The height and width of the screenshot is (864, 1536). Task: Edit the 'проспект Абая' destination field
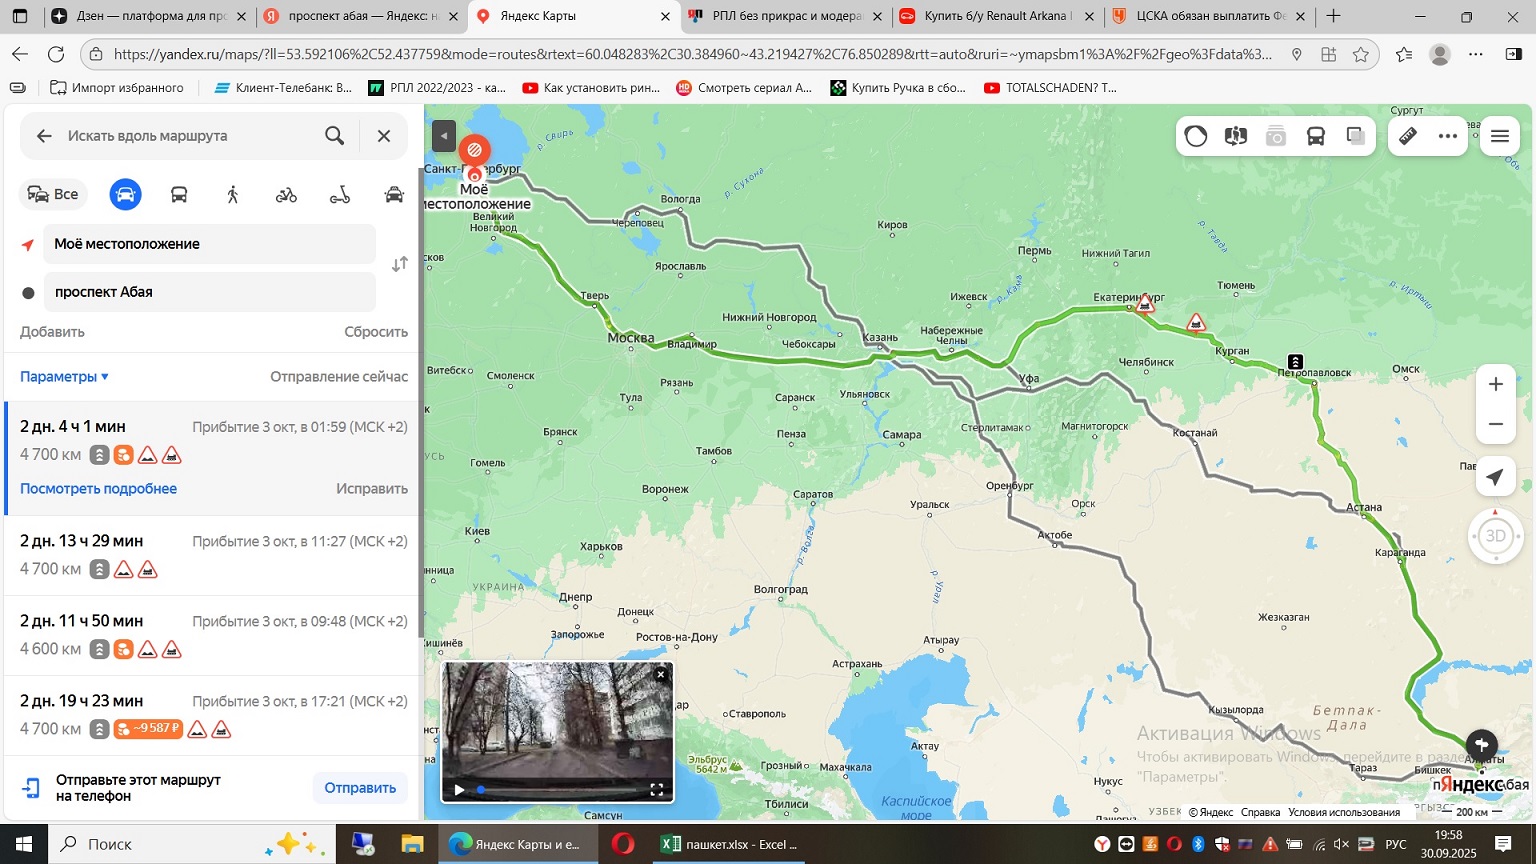210,292
